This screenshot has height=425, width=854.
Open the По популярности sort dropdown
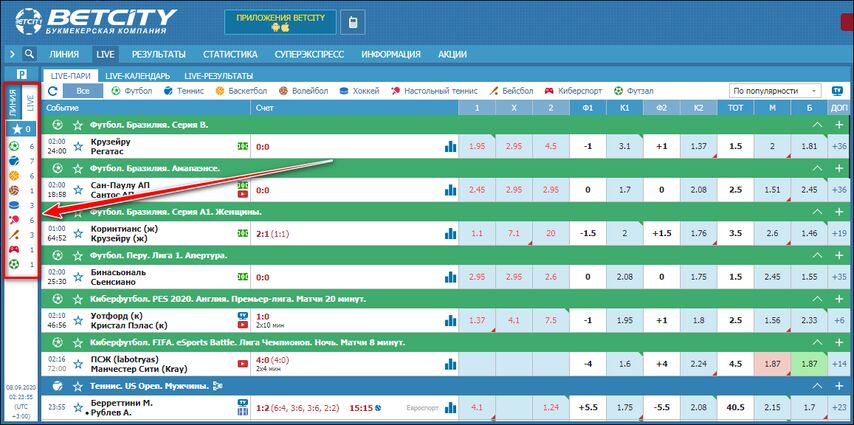775,91
